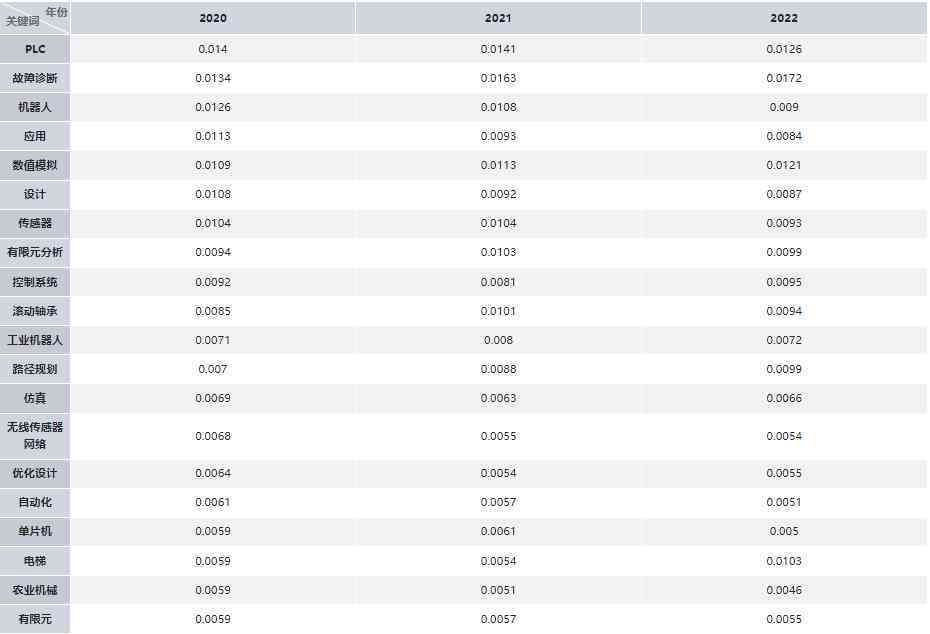This screenshot has height=634, width=930.
Task: Select the PLC row header
Action: click(35, 49)
